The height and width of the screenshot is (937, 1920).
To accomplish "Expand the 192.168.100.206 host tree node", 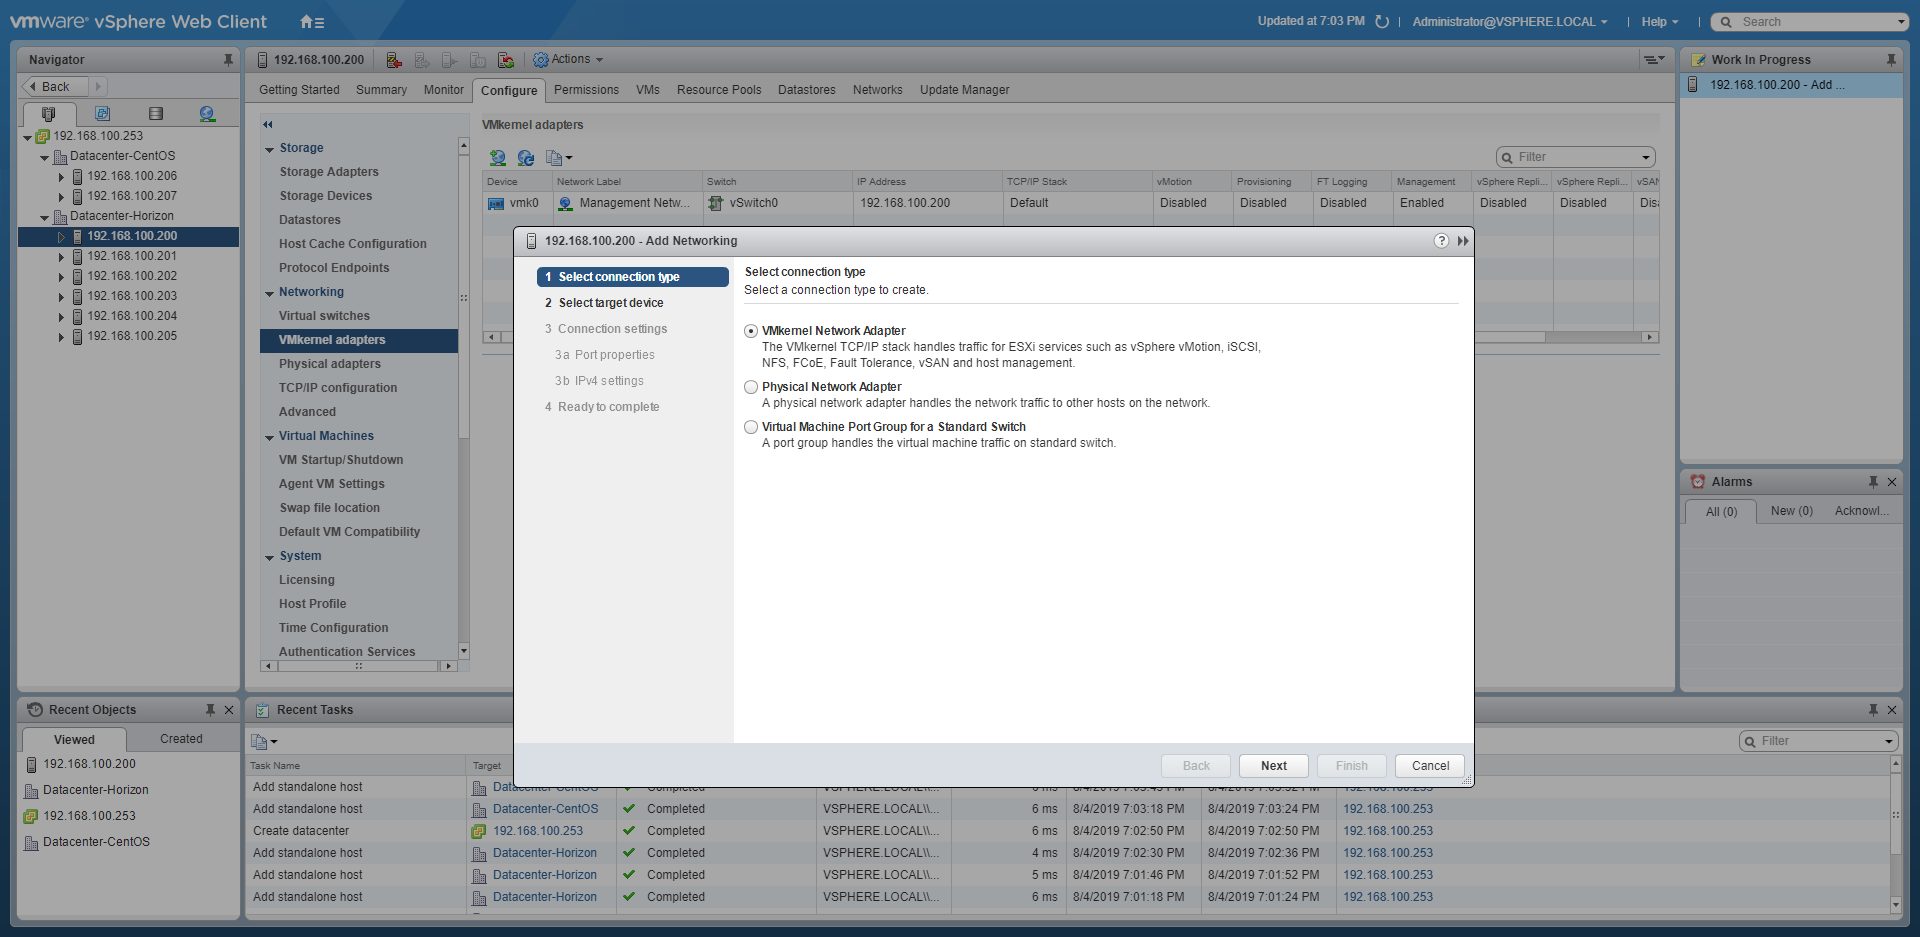I will click(61, 177).
